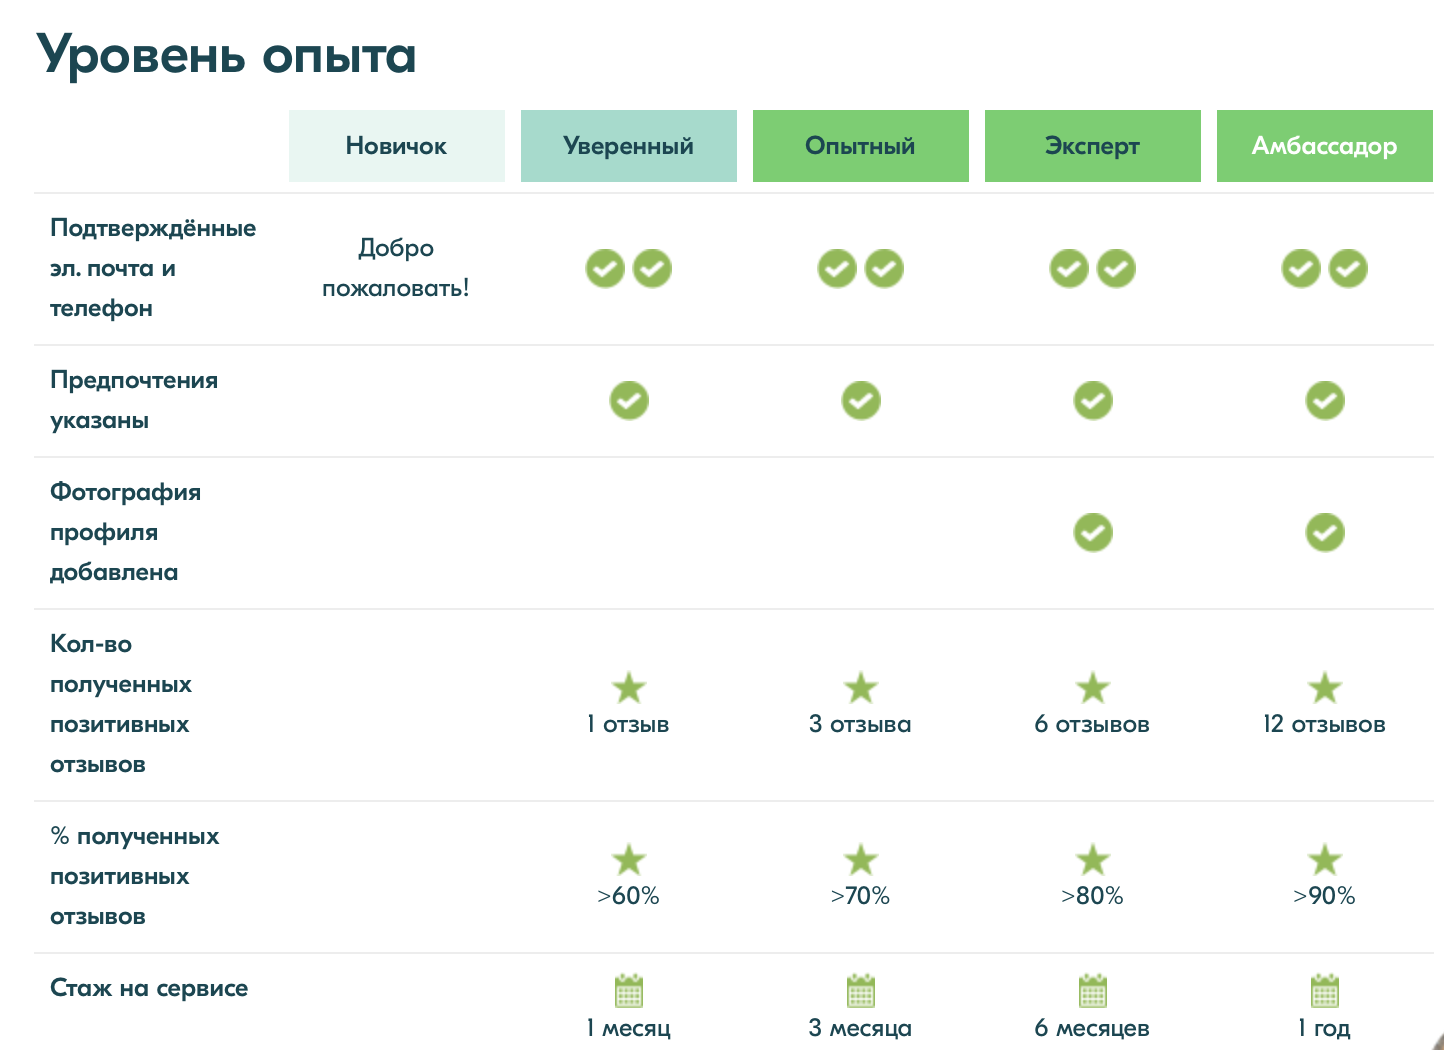Viewport: 1444px width, 1050px height.
Task: Click row label Подтверждённые эл. почта и телефон
Action: (x=153, y=268)
